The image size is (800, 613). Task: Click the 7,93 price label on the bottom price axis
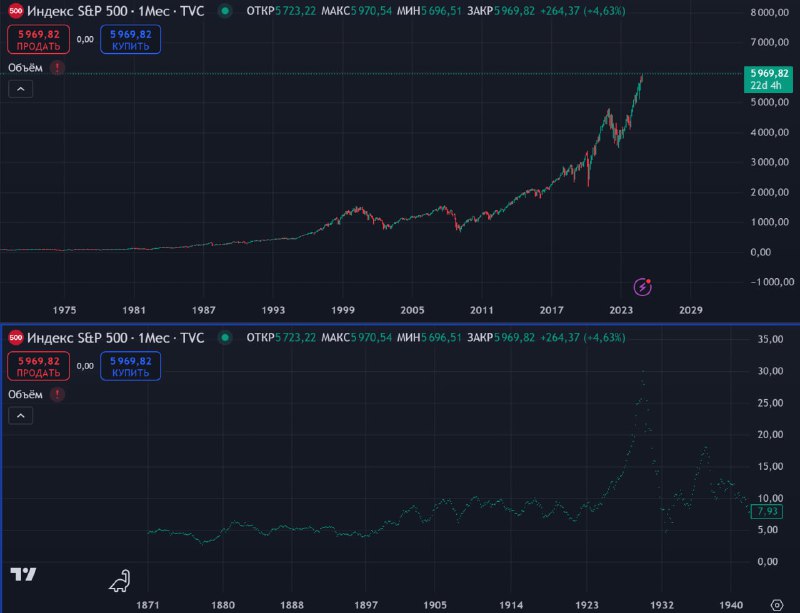click(767, 511)
